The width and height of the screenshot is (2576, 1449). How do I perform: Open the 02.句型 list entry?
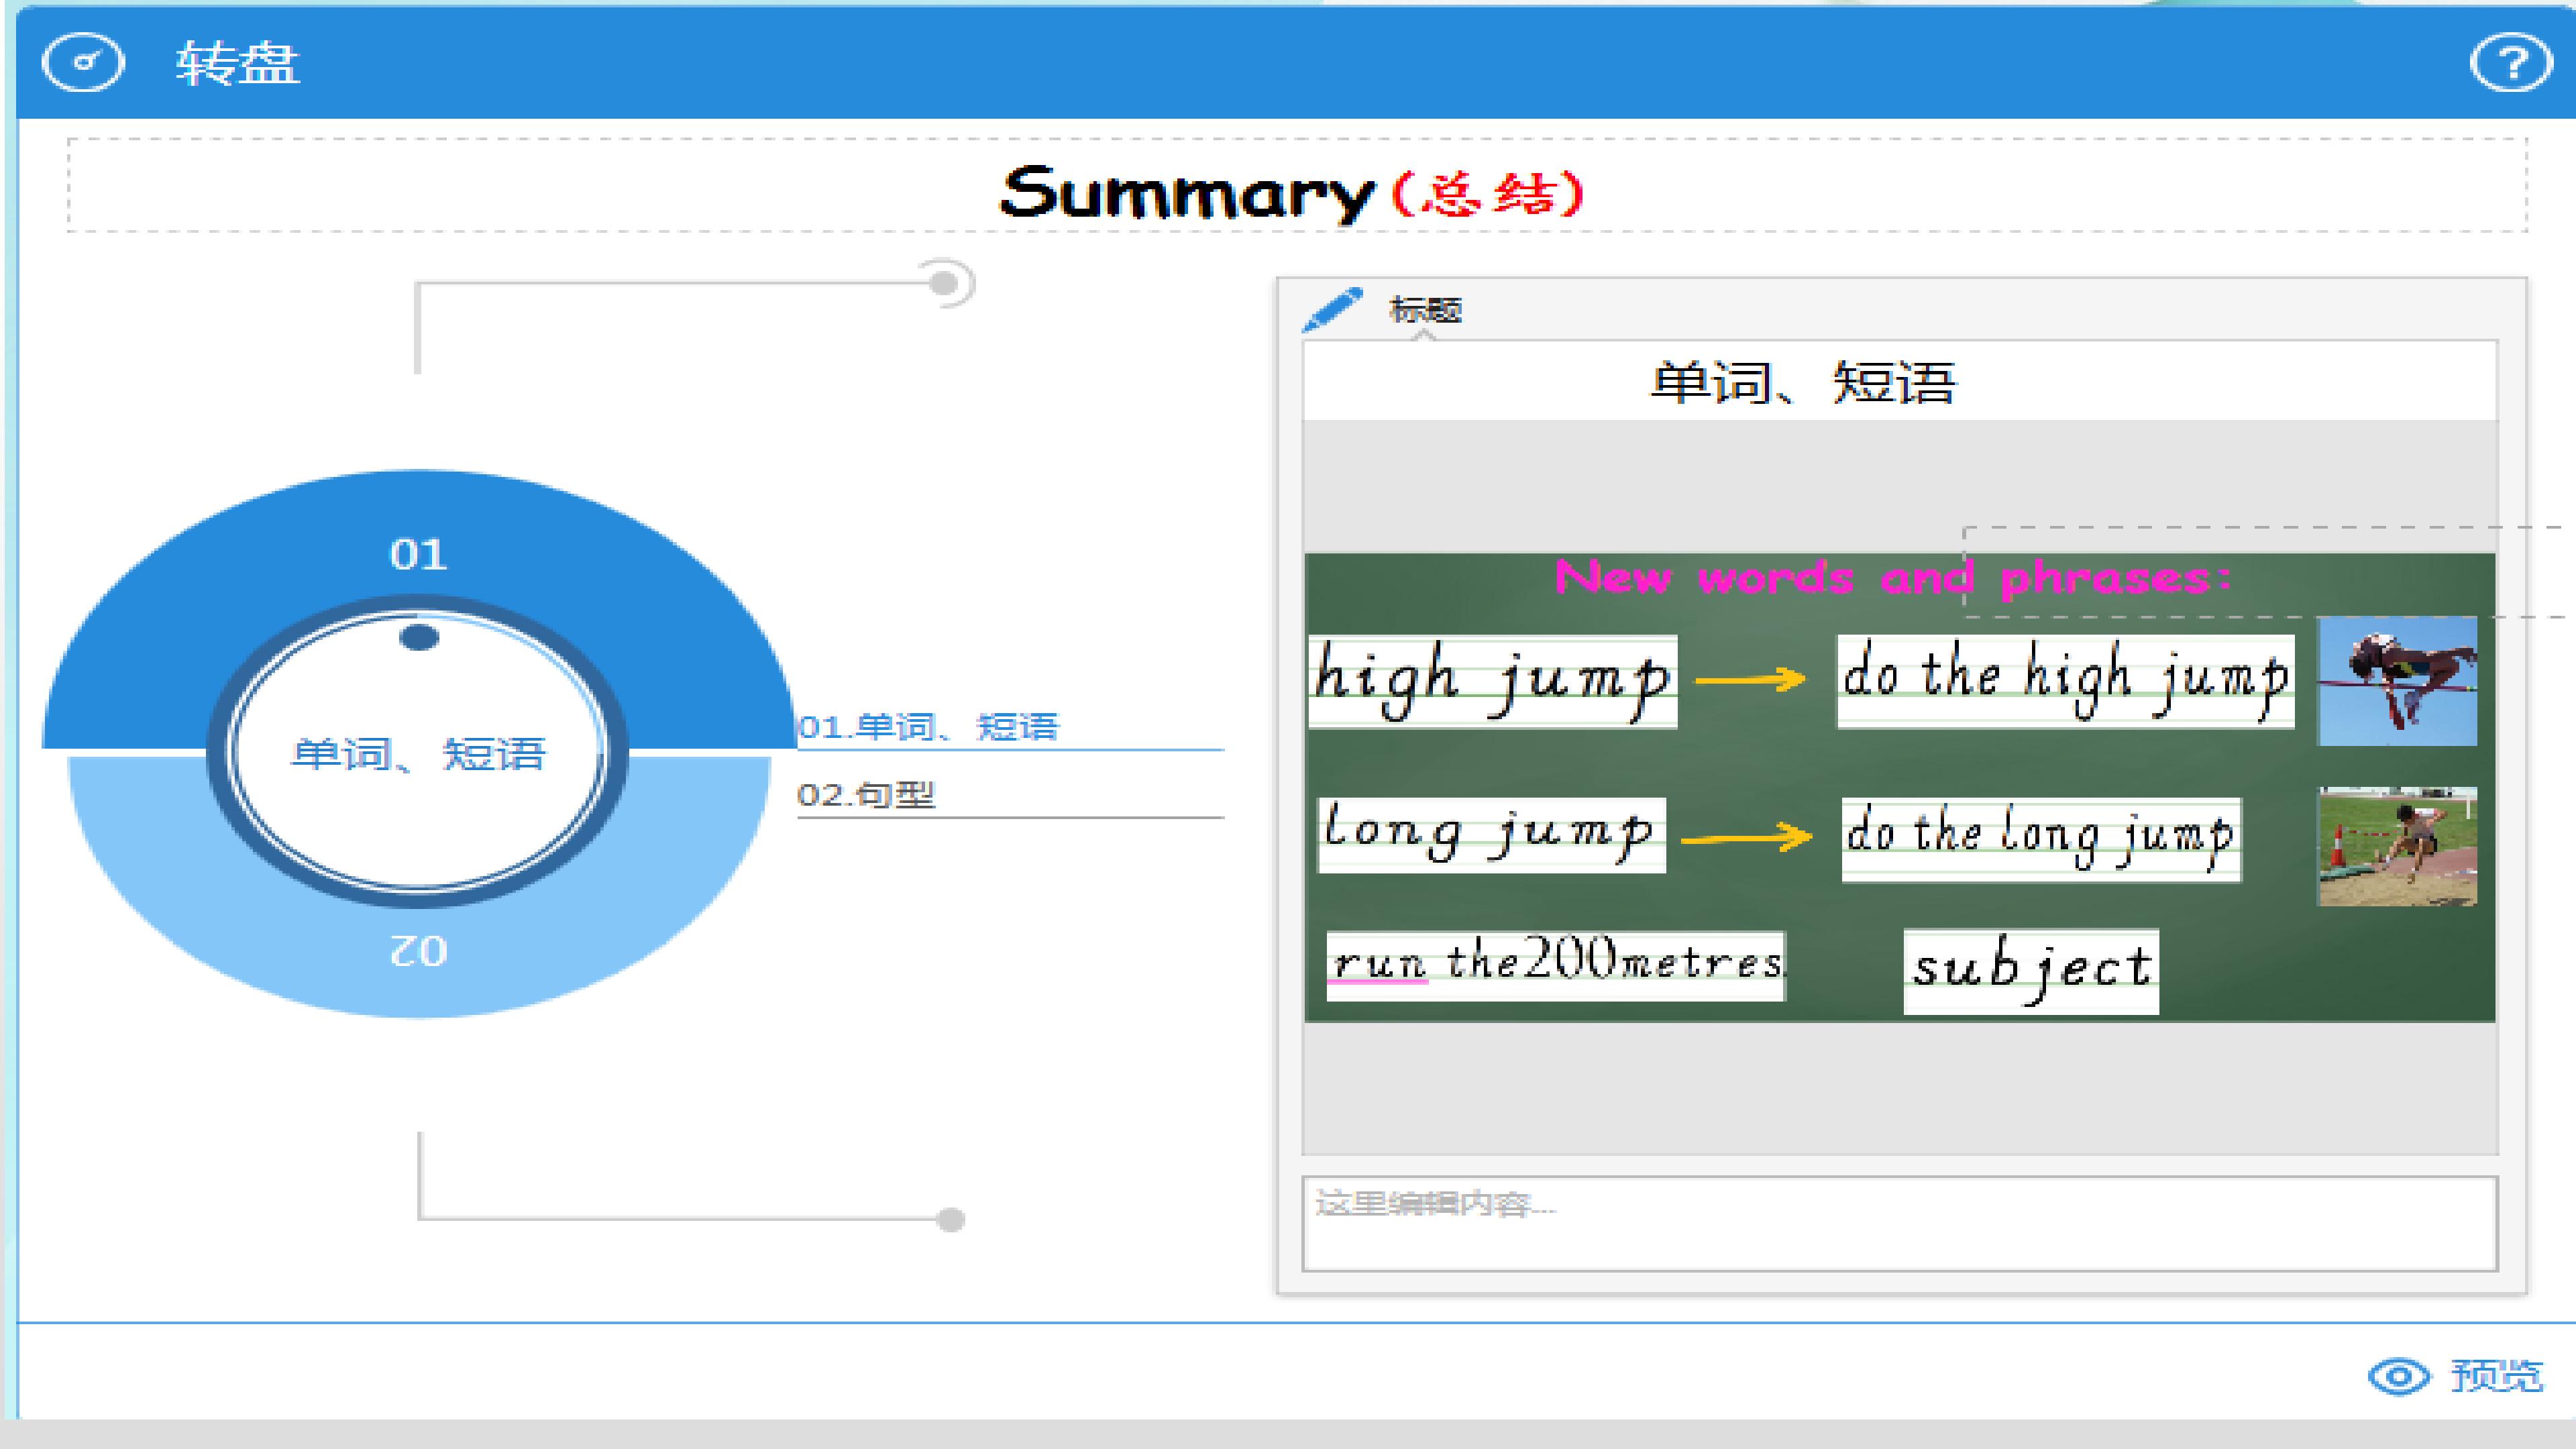[x=1010, y=796]
